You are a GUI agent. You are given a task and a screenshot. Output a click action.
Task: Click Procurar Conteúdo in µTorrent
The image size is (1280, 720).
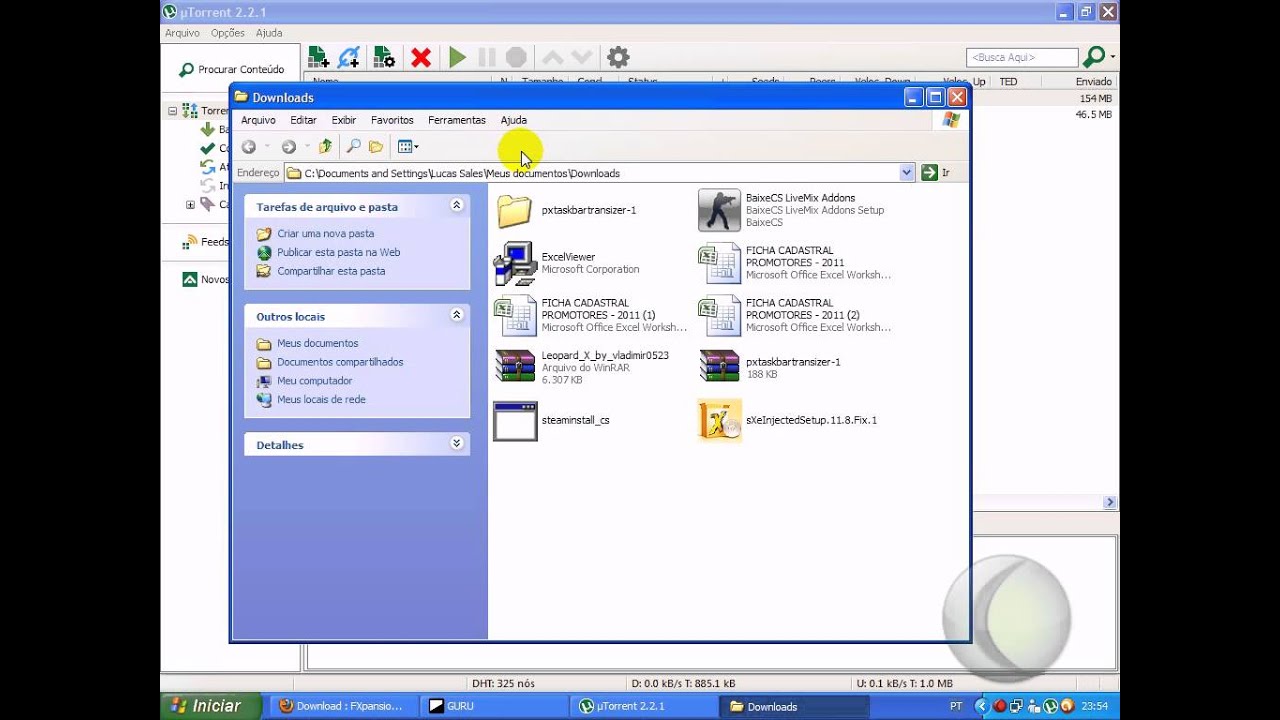click(x=232, y=70)
